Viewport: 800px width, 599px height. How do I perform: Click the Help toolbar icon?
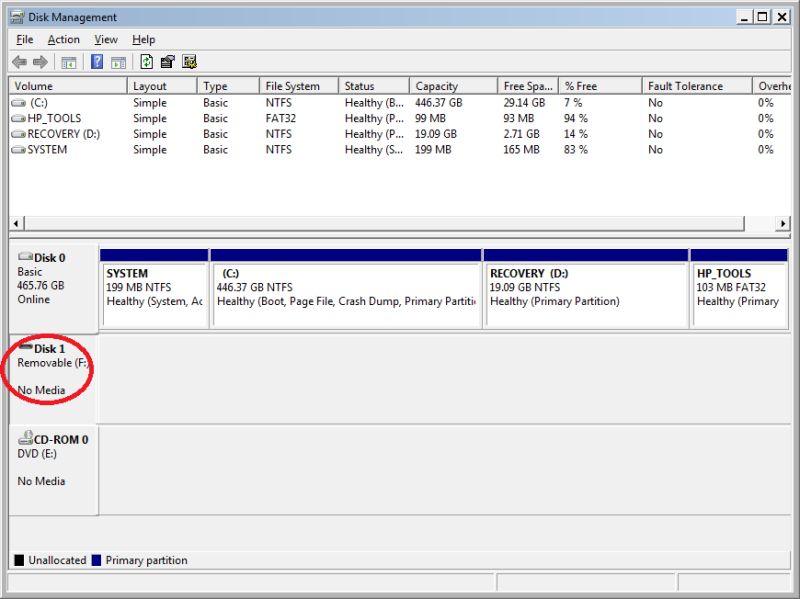pyautogui.click(x=97, y=61)
